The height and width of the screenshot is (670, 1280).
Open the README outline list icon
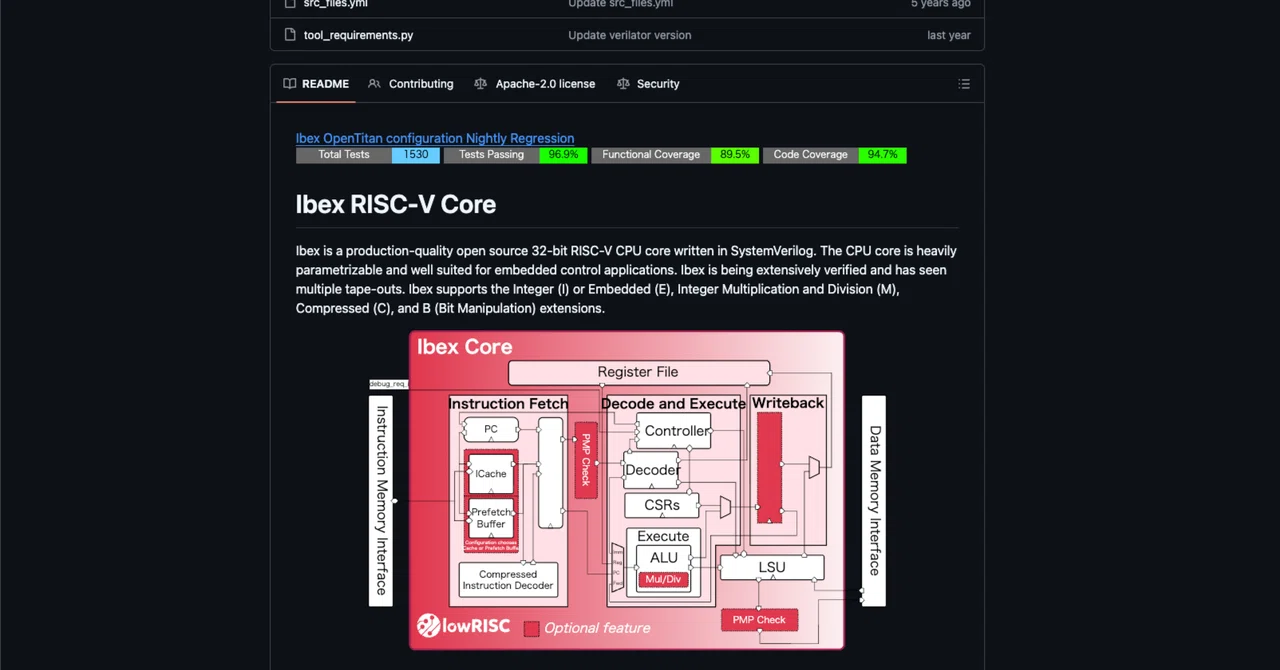964,84
